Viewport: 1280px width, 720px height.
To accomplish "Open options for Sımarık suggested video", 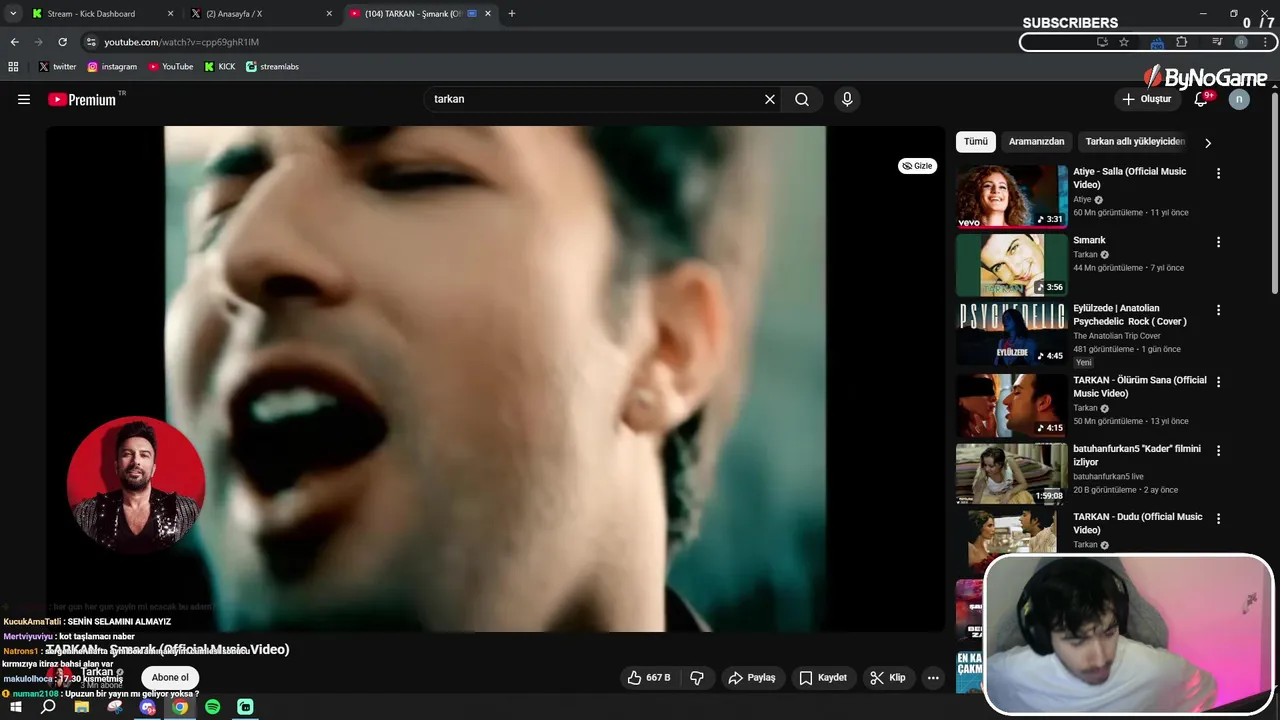I will [x=1218, y=242].
